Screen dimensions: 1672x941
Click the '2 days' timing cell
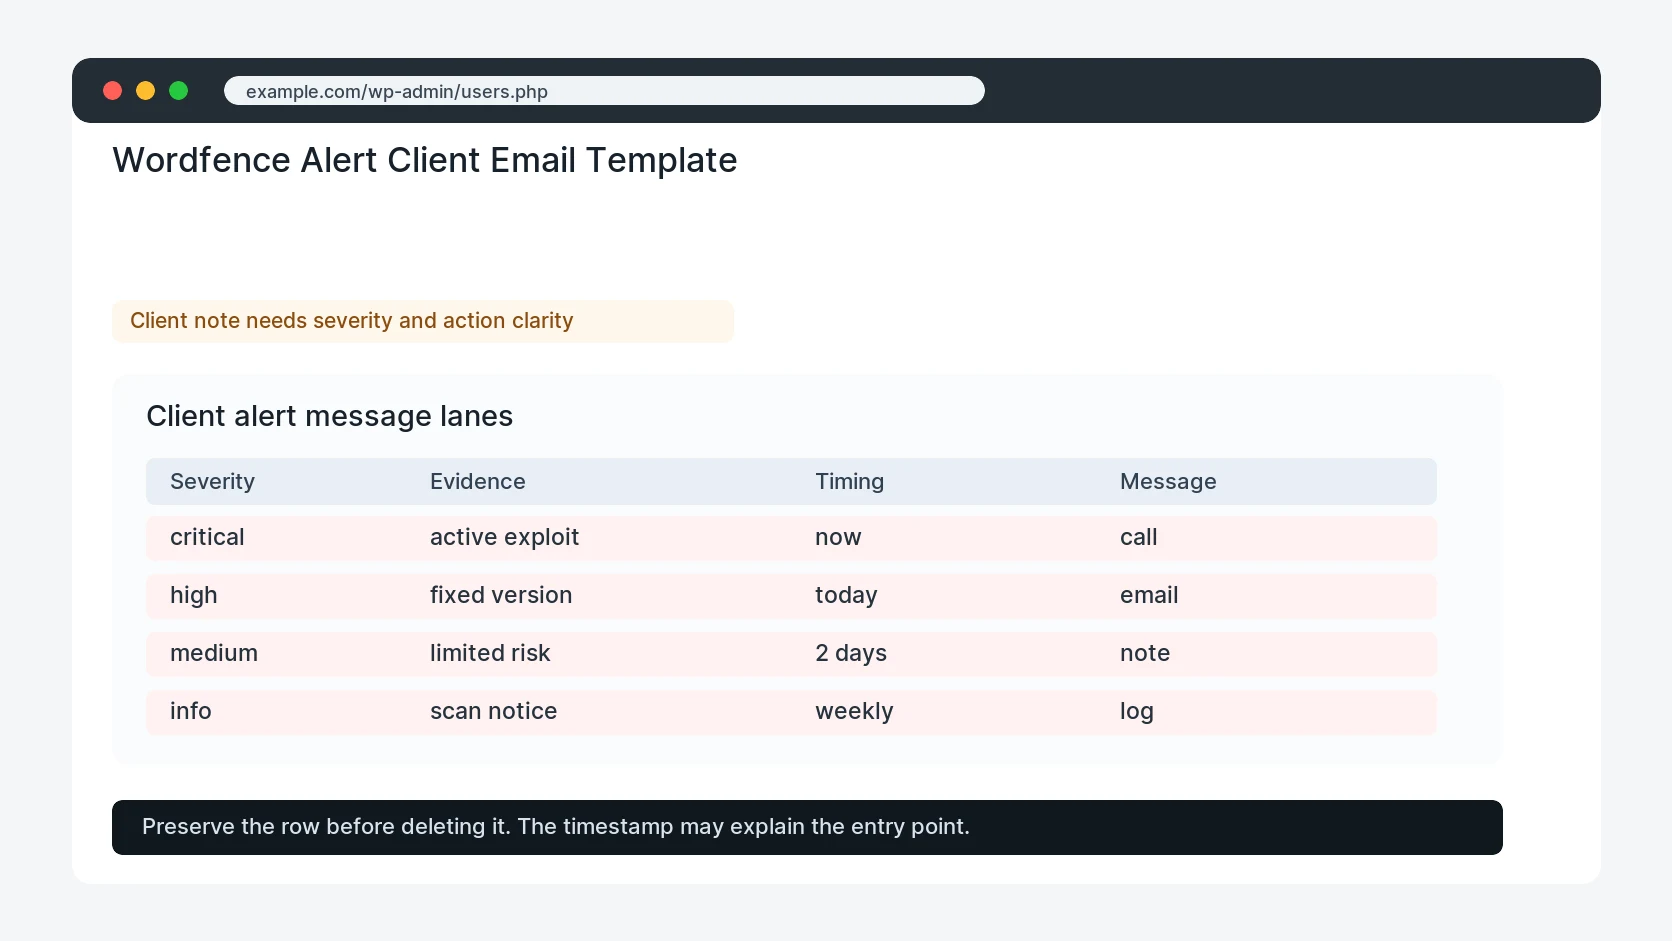pos(851,654)
